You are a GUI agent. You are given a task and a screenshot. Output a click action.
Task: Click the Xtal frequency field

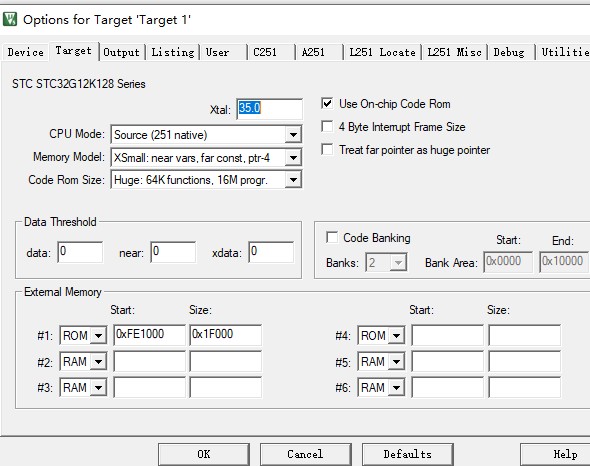[x=269, y=109]
